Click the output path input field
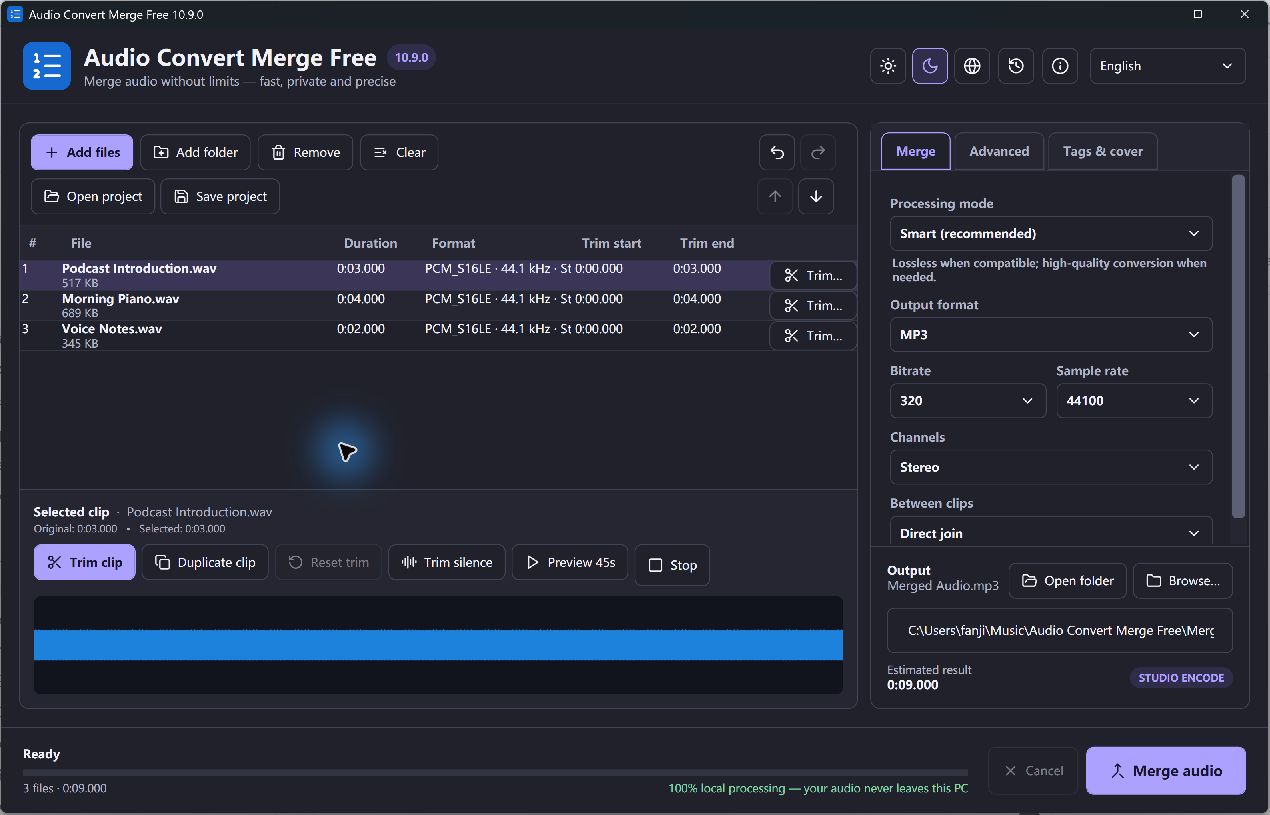 [x=1060, y=631]
